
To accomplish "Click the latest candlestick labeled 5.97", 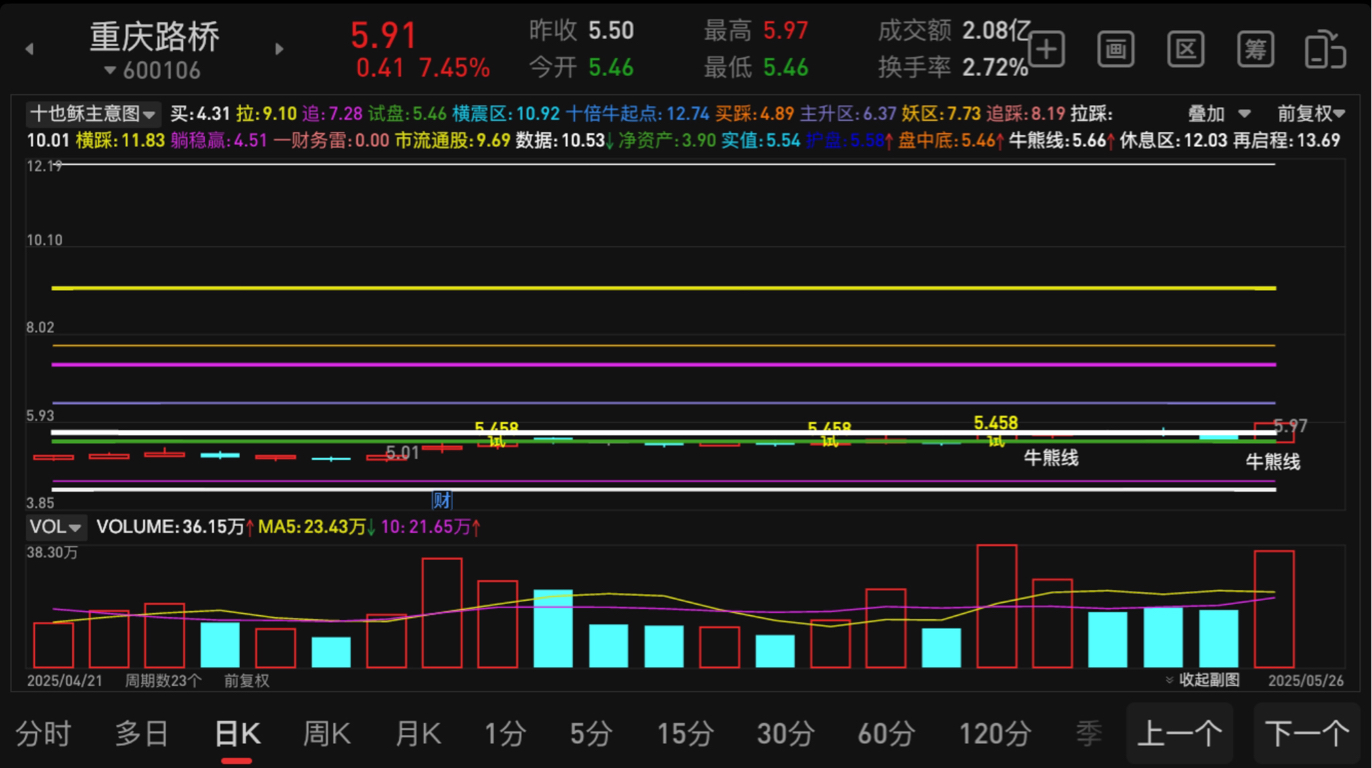I will [x=1274, y=432].
